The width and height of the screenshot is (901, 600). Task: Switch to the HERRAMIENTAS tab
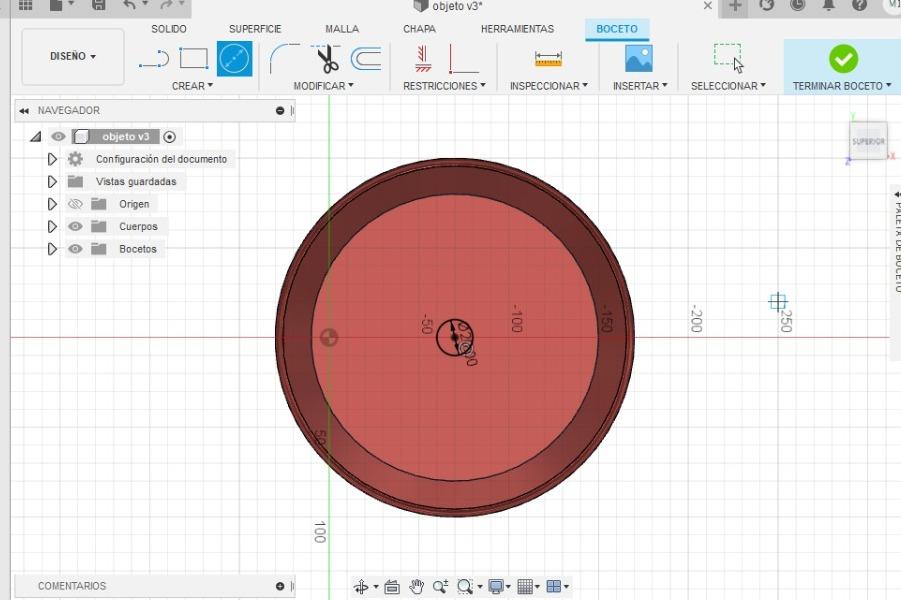click(517, 29)
